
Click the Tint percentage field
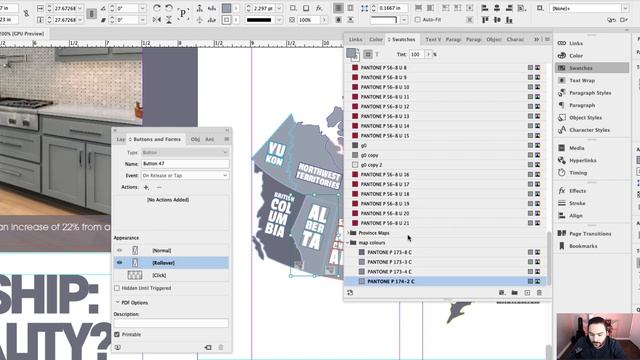(416, 54)
